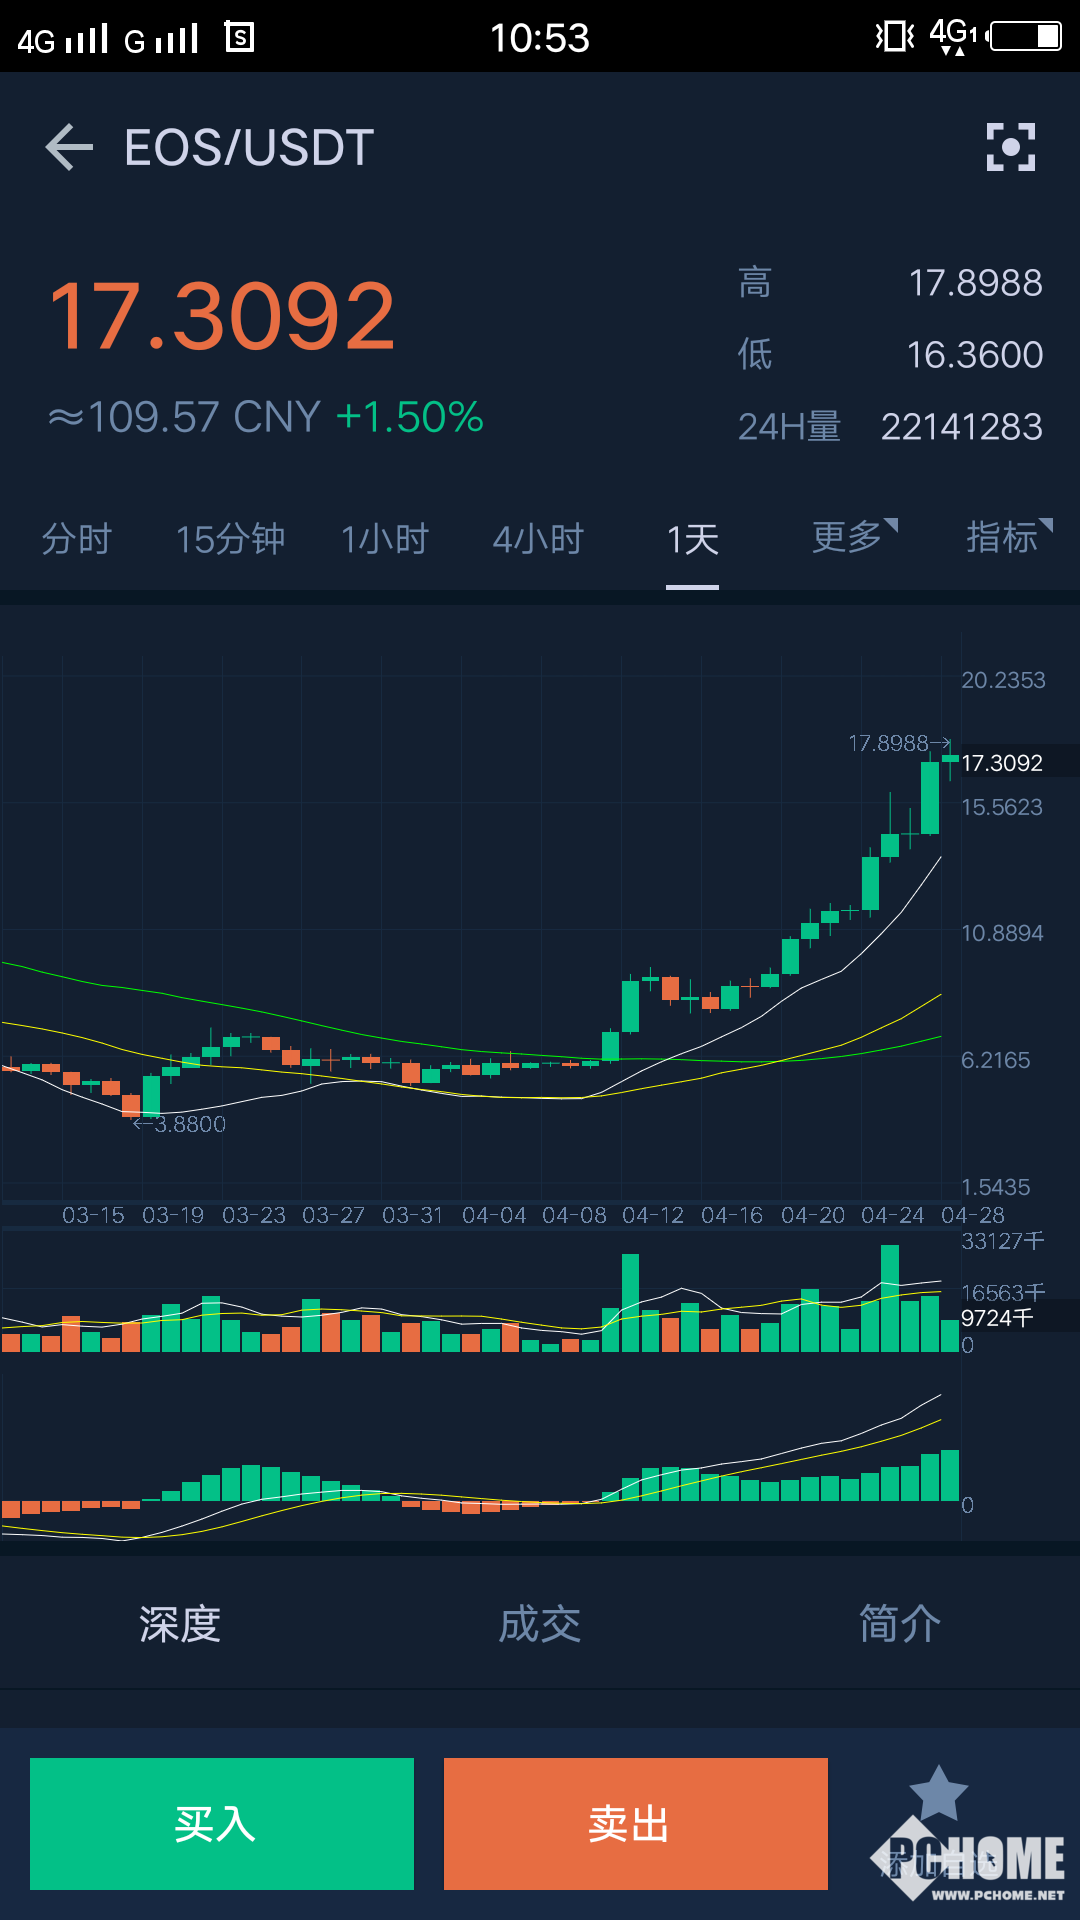Viewport: 1080px width, 1920px height.
Task: Tap the vibrate mode status icon
Action: click(895, 37)
